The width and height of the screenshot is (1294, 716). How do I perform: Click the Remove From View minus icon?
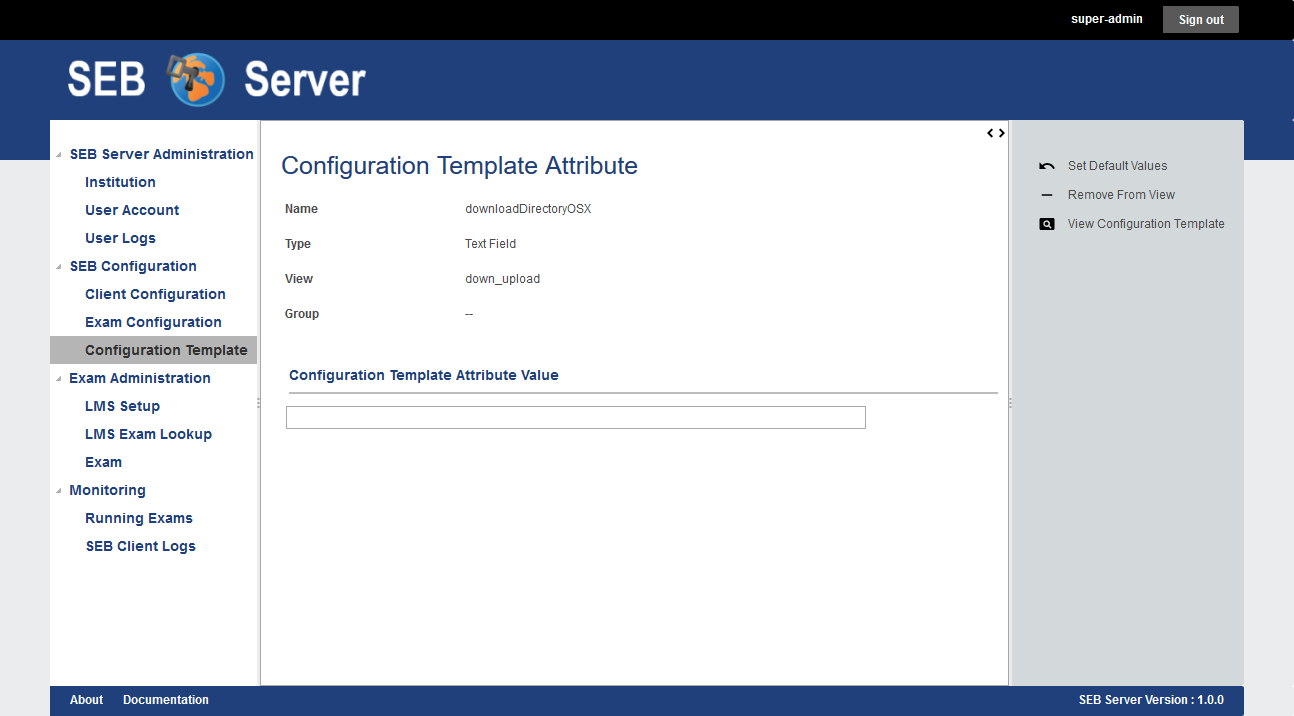pyautogui.click(x=1047, y=195)
